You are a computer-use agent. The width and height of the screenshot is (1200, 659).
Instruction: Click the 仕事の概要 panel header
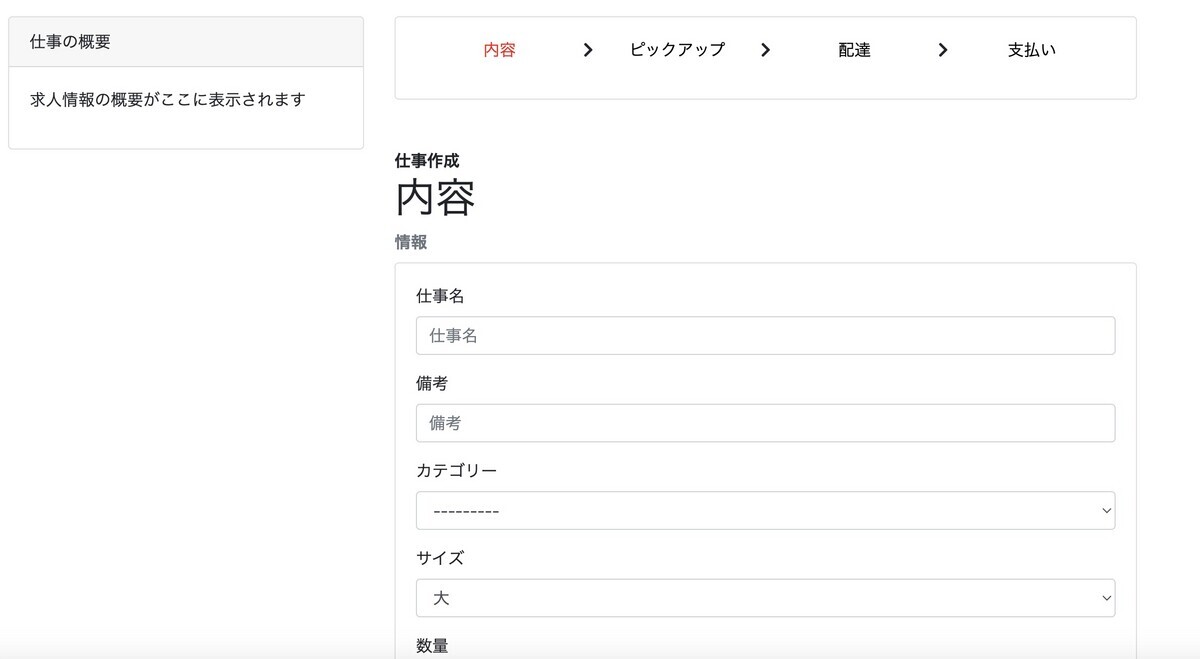[186, 42]
